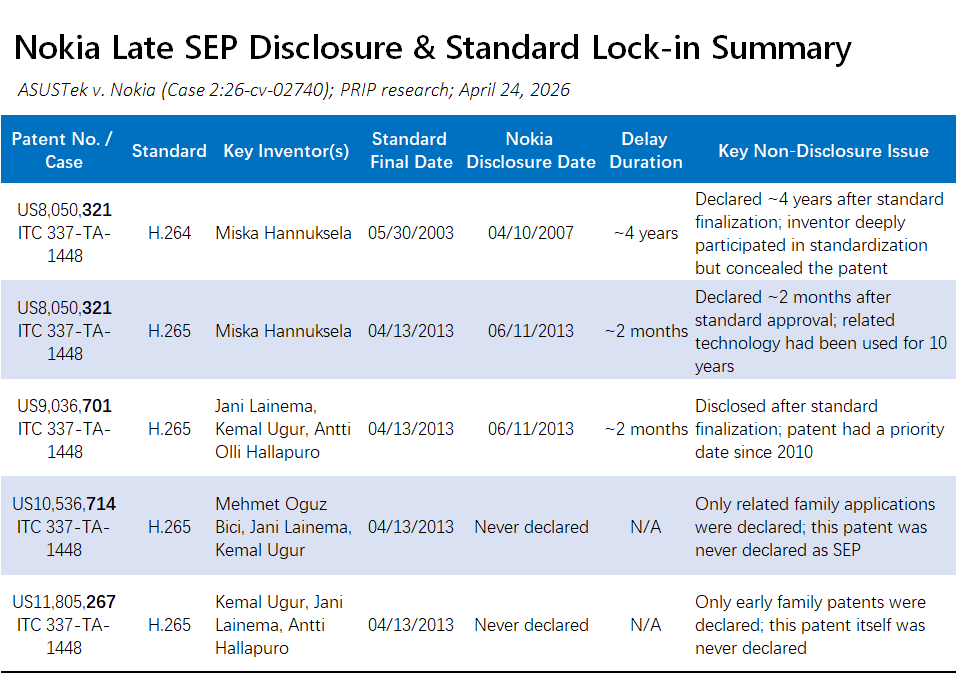Select the 'Standard' column header
956x673 pixels.
coord(169,151)
